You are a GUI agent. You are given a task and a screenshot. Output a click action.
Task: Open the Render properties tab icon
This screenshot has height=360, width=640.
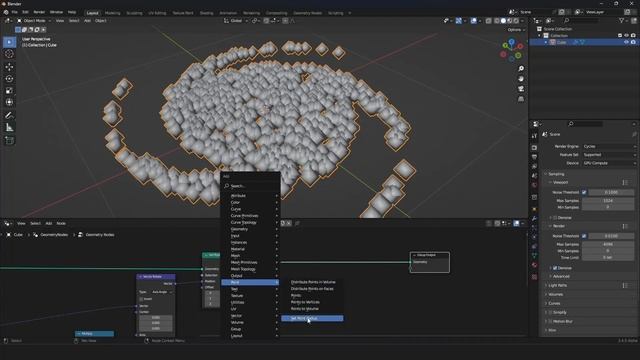[x=534, y=147]
